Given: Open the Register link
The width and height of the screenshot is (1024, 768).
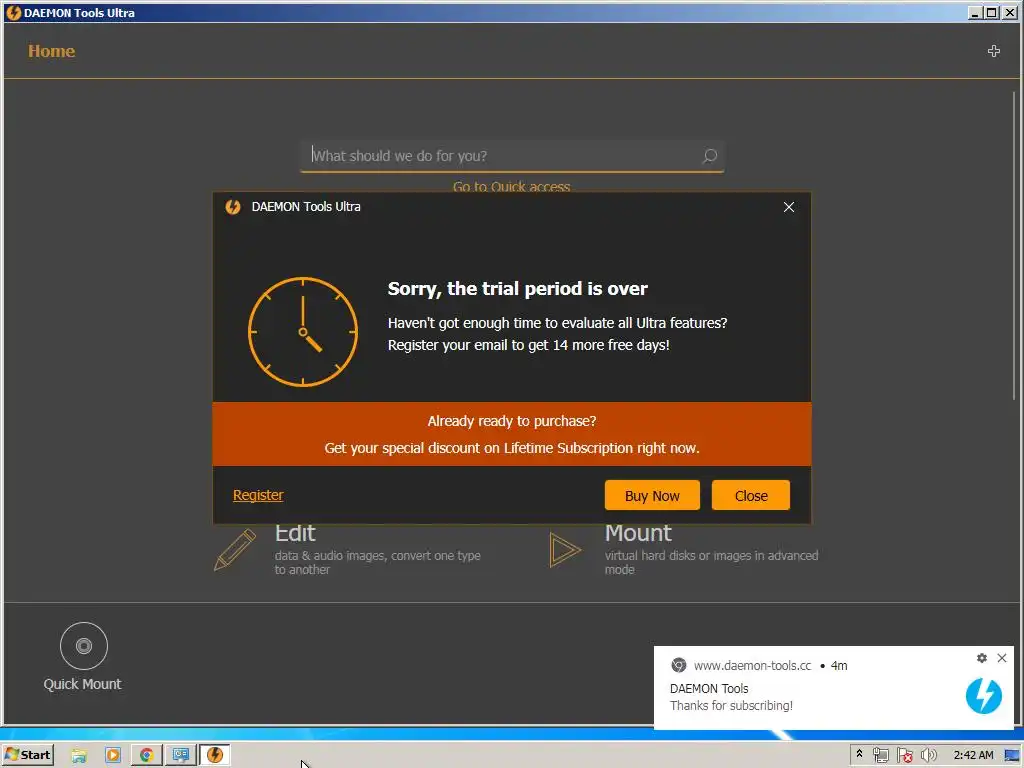Looking at the screenshot, I should 258,495.
